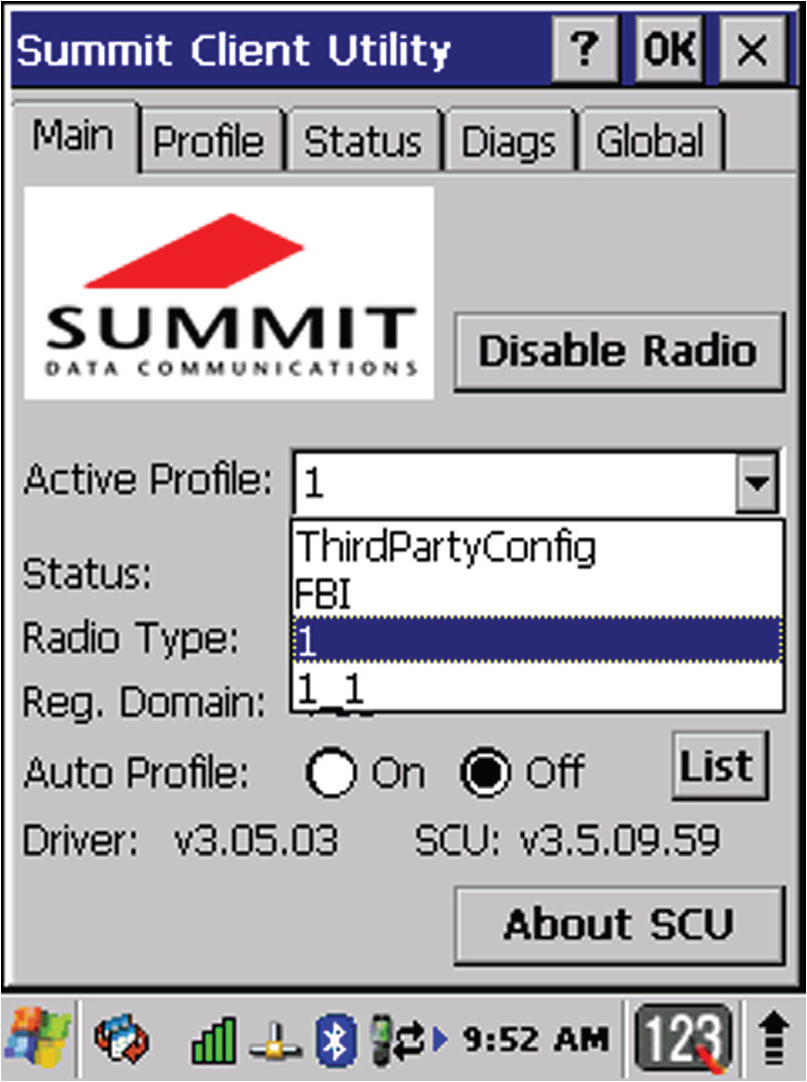Switch to the Global tab

651,141
